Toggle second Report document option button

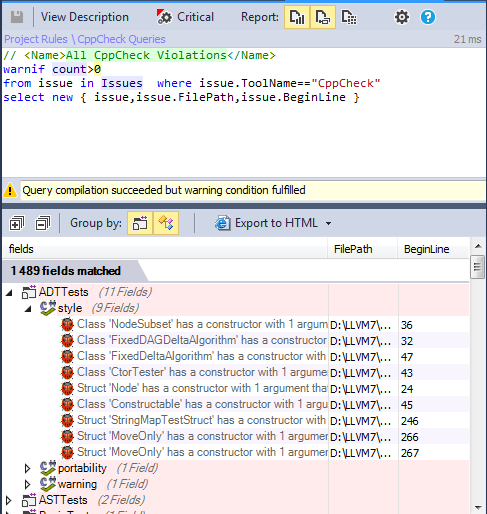coord(323,17)
